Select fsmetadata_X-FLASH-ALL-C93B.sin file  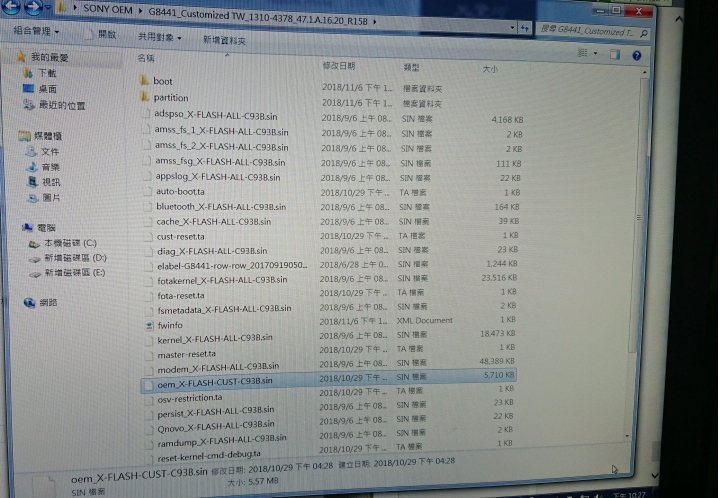(x=224, y=310)
